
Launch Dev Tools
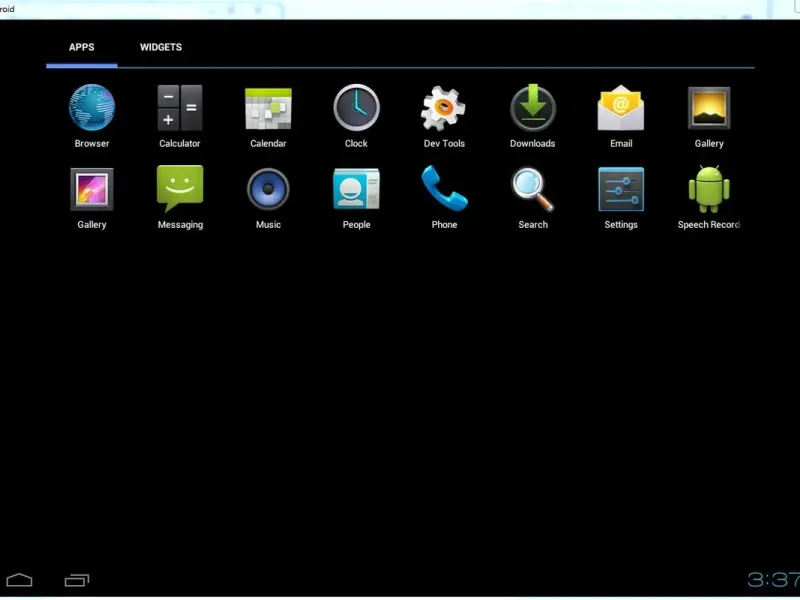pos(443,108)
